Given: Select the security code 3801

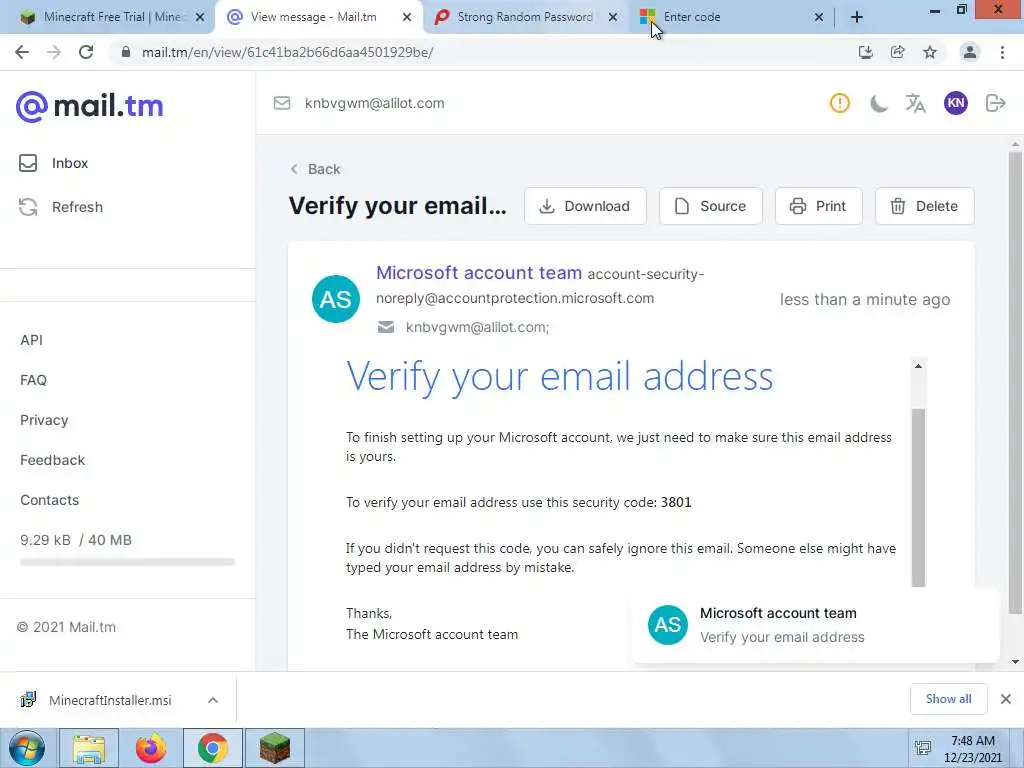Looking at the screenshot, I should [676, 502].
